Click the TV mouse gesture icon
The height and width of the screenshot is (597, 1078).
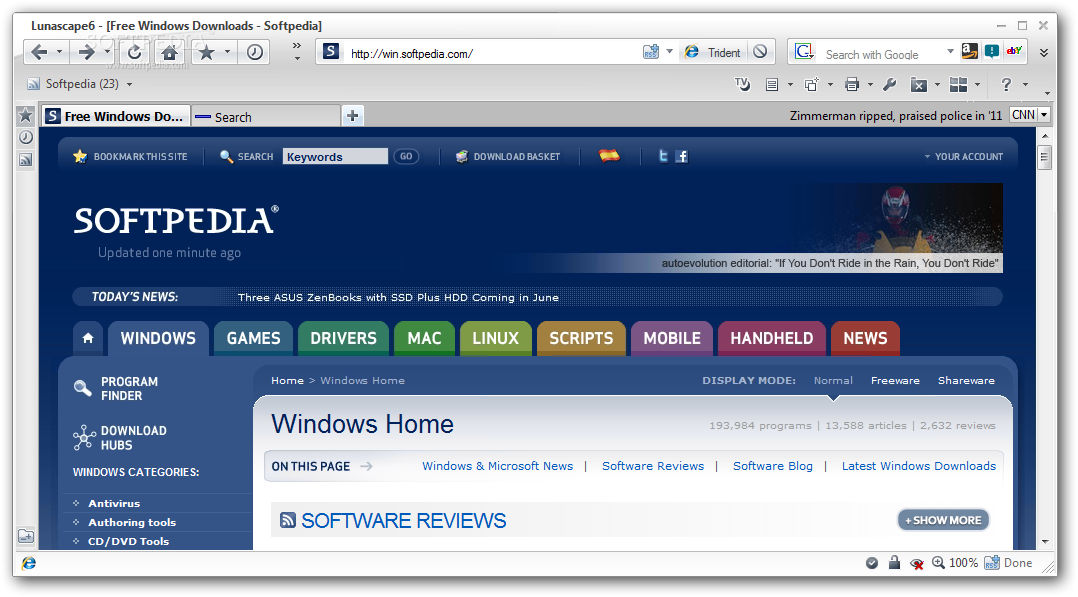[x=742, y=85]
